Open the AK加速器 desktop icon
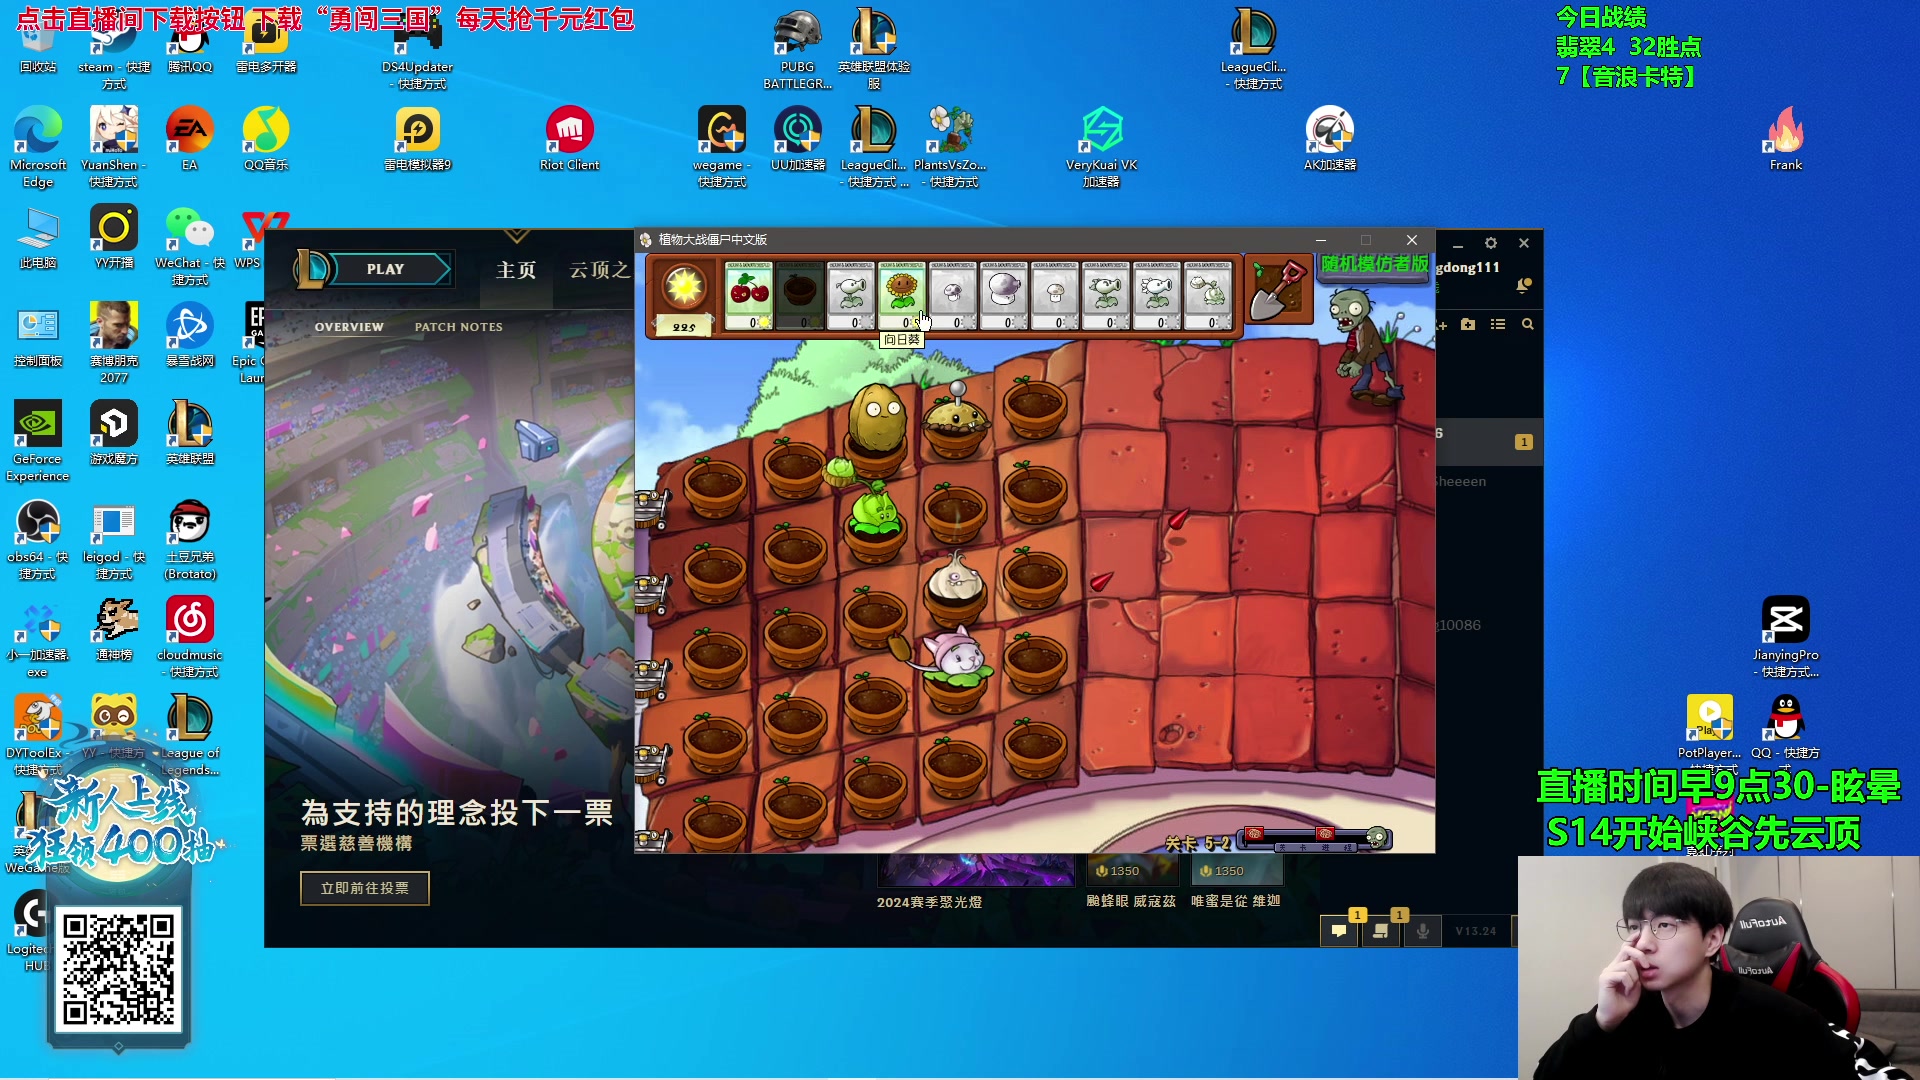Screen dimensions: 1920x1080 coord(1330,138)
